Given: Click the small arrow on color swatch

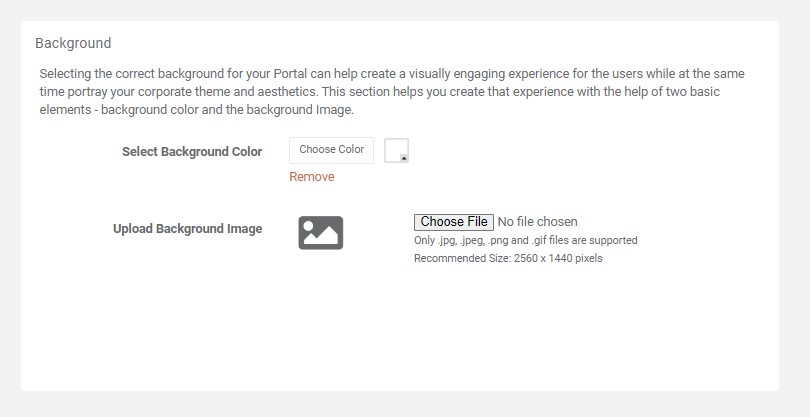Looking at the screenshot, I should [403, 157].
